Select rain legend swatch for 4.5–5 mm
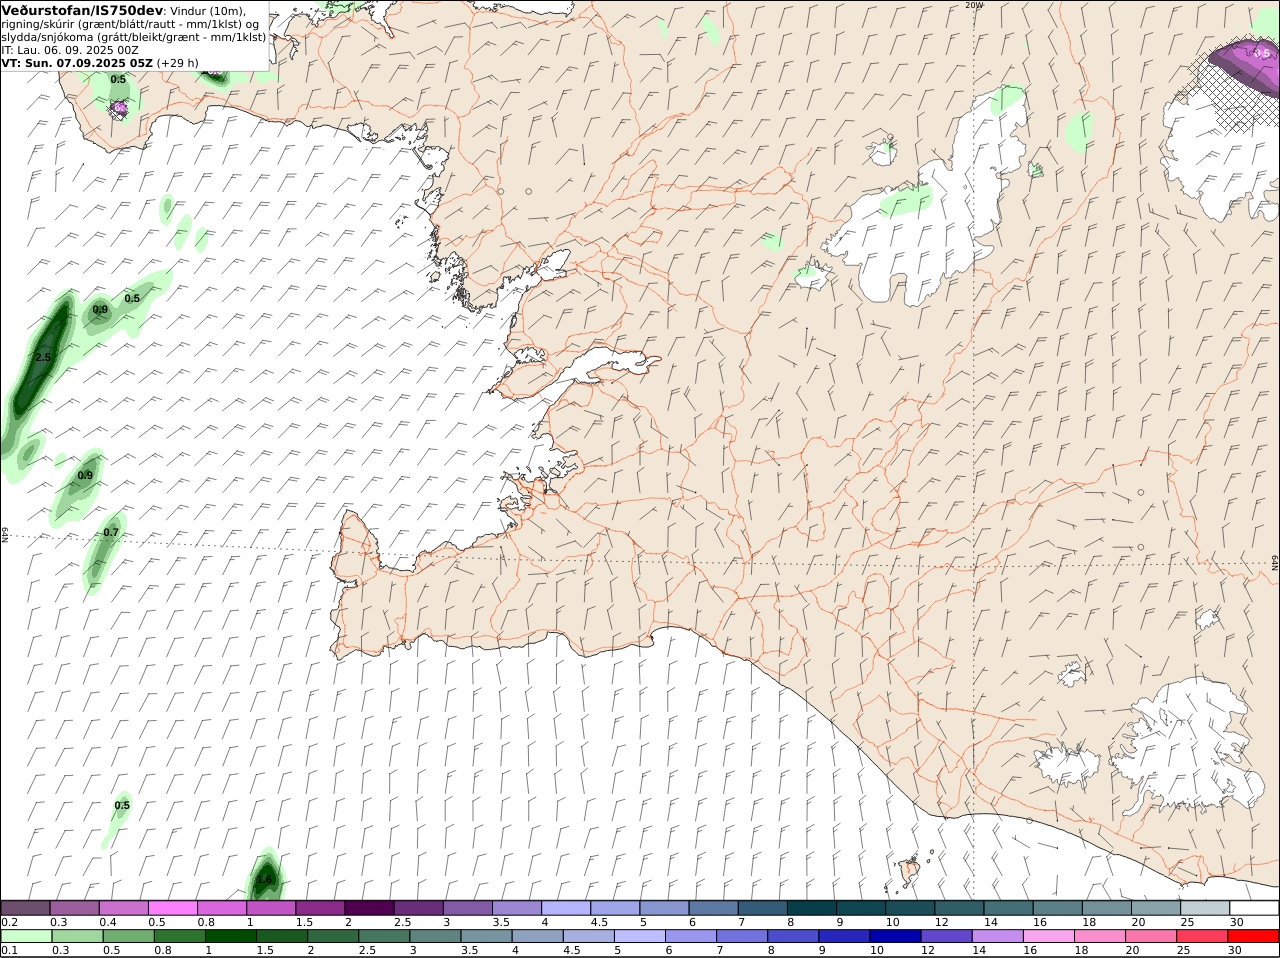1280x958 pixels. tap(588, 936)
